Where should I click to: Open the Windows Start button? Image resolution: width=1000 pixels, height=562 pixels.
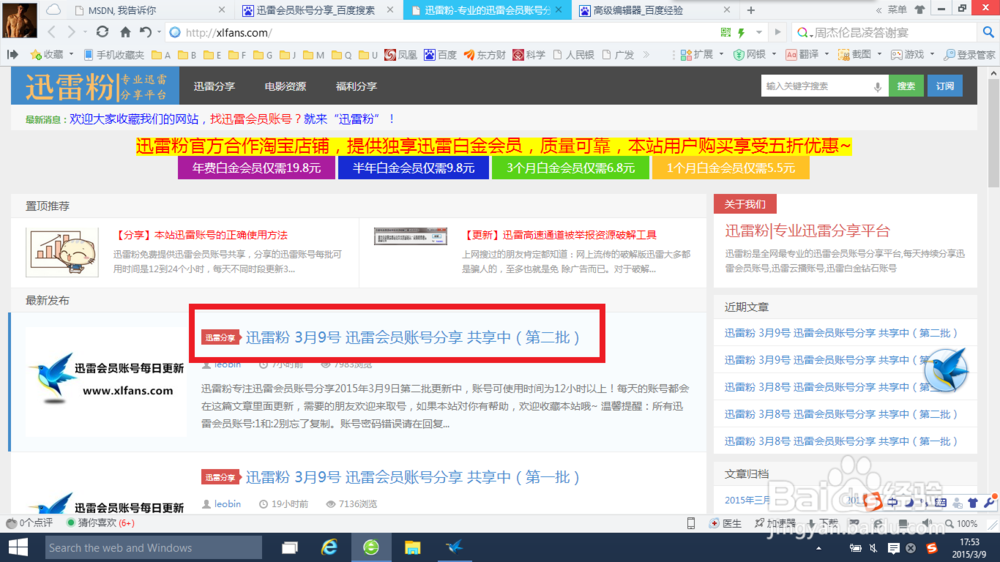18,547
